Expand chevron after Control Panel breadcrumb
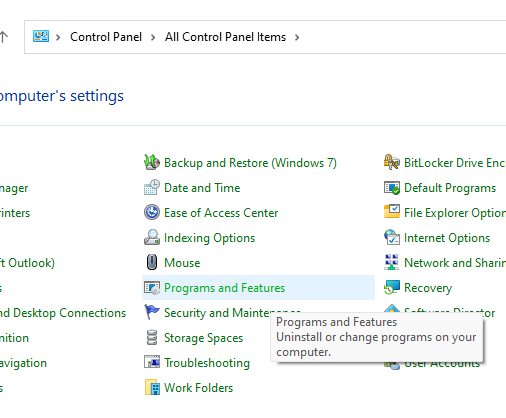The image size is (506, 418). pyautogui.click(x=153, y=37)
